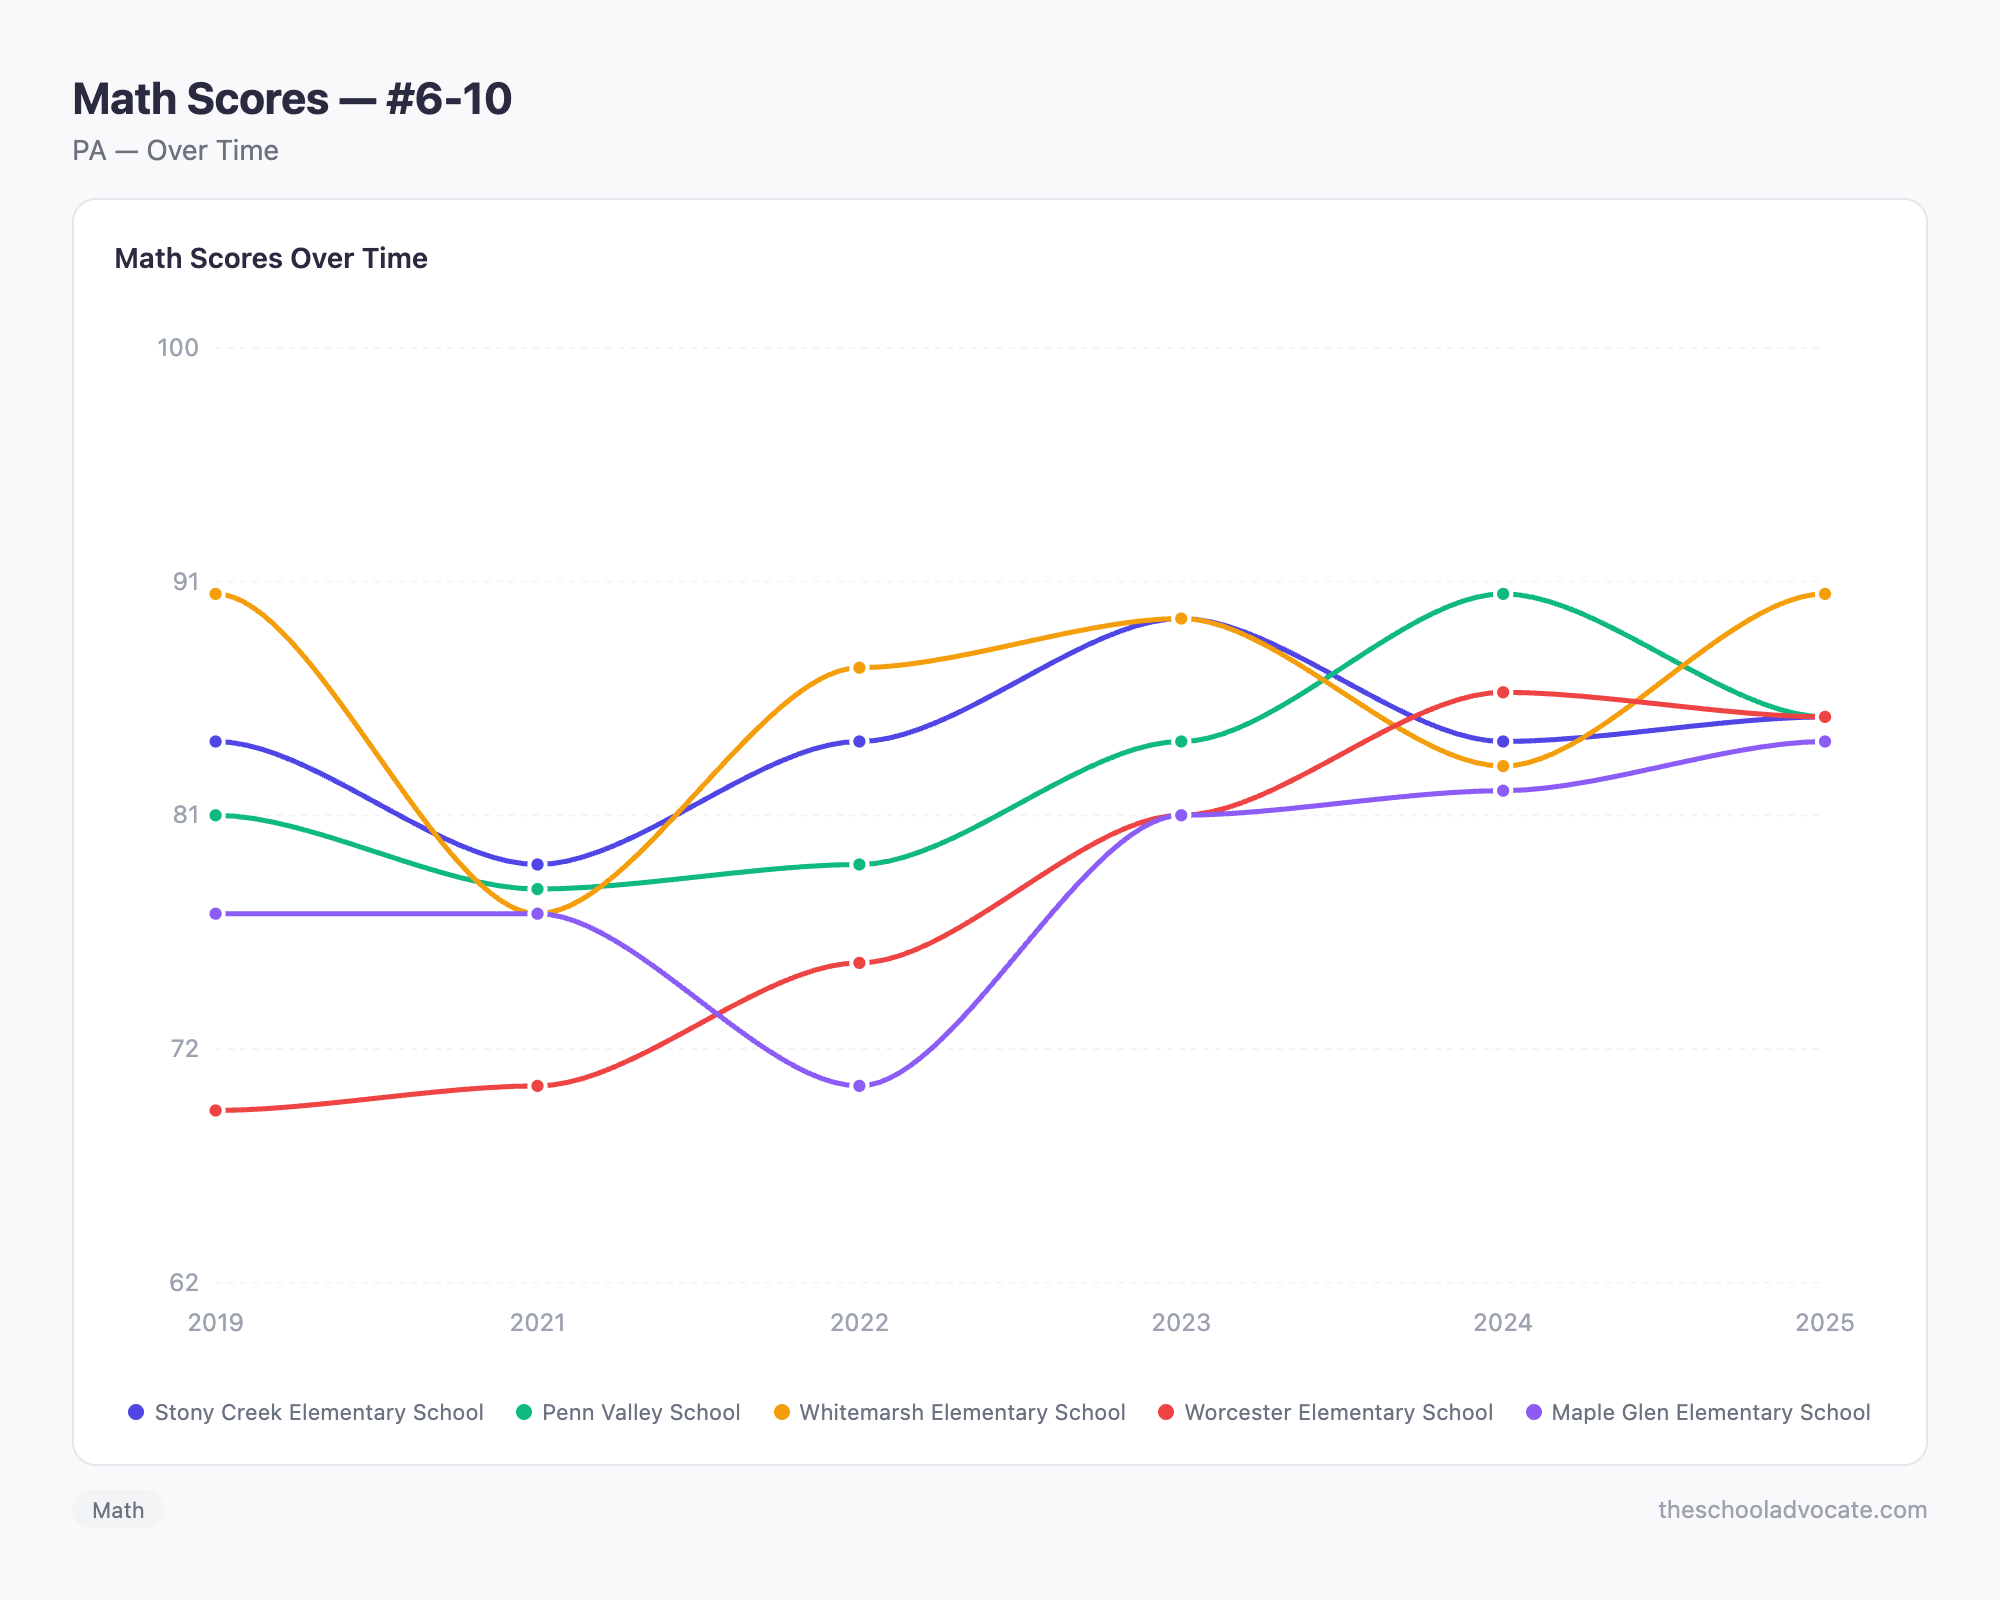Click Penn Valley green peak point at 2024
The image size is (2000, 1600).
(x=1503, y=594)
